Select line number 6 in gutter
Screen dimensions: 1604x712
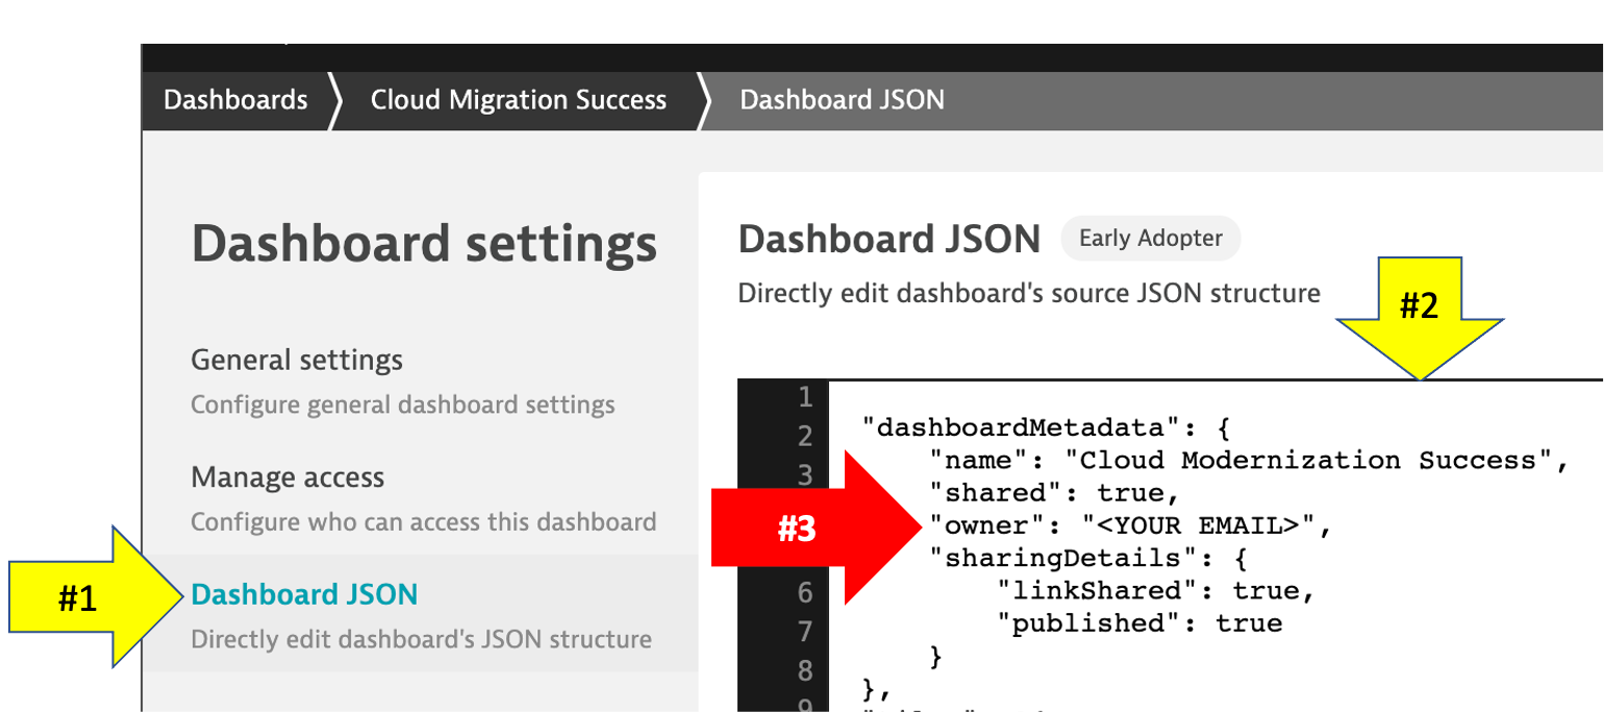pyautogui.click(x=805, y=593)
